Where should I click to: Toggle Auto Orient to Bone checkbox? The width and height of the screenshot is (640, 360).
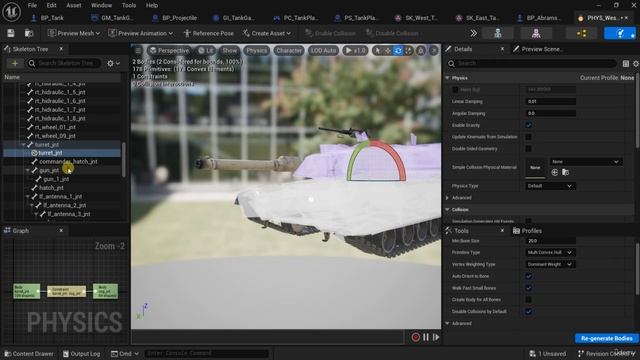(x=529, y=276)
